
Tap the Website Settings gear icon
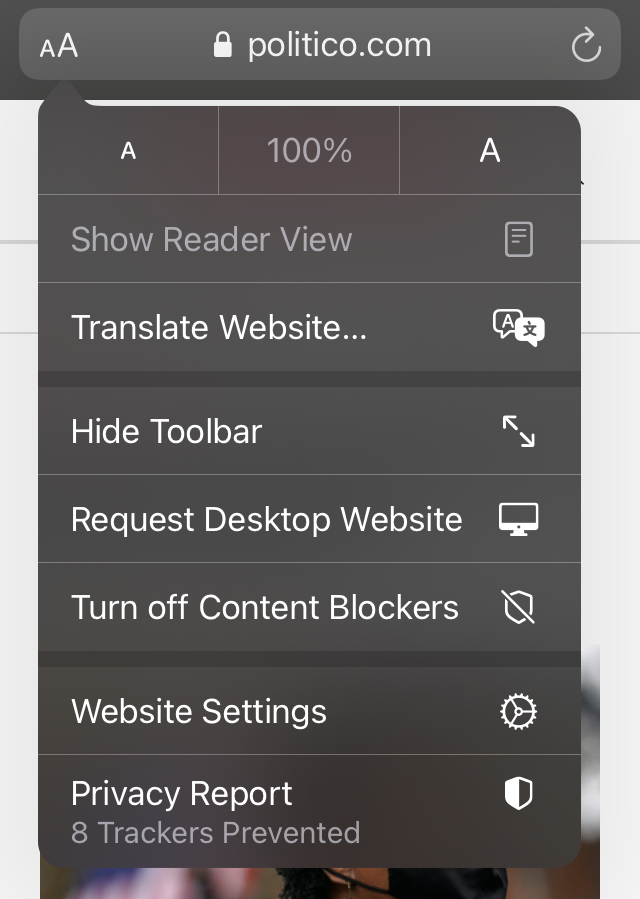click(x=518, y=711)
